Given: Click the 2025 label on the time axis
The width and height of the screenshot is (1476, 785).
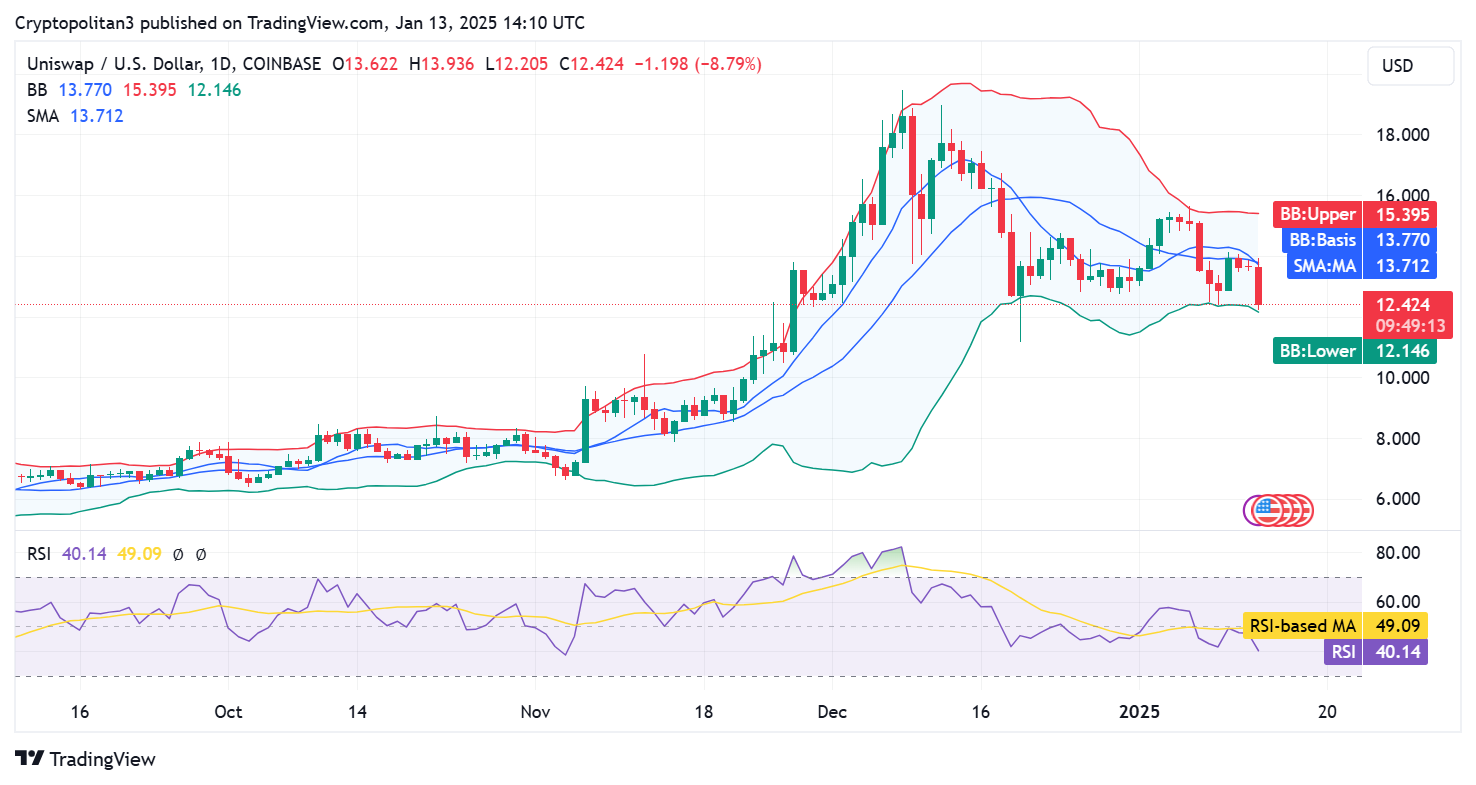Looking at the screenshot, I should click(x=1138, y=712).
